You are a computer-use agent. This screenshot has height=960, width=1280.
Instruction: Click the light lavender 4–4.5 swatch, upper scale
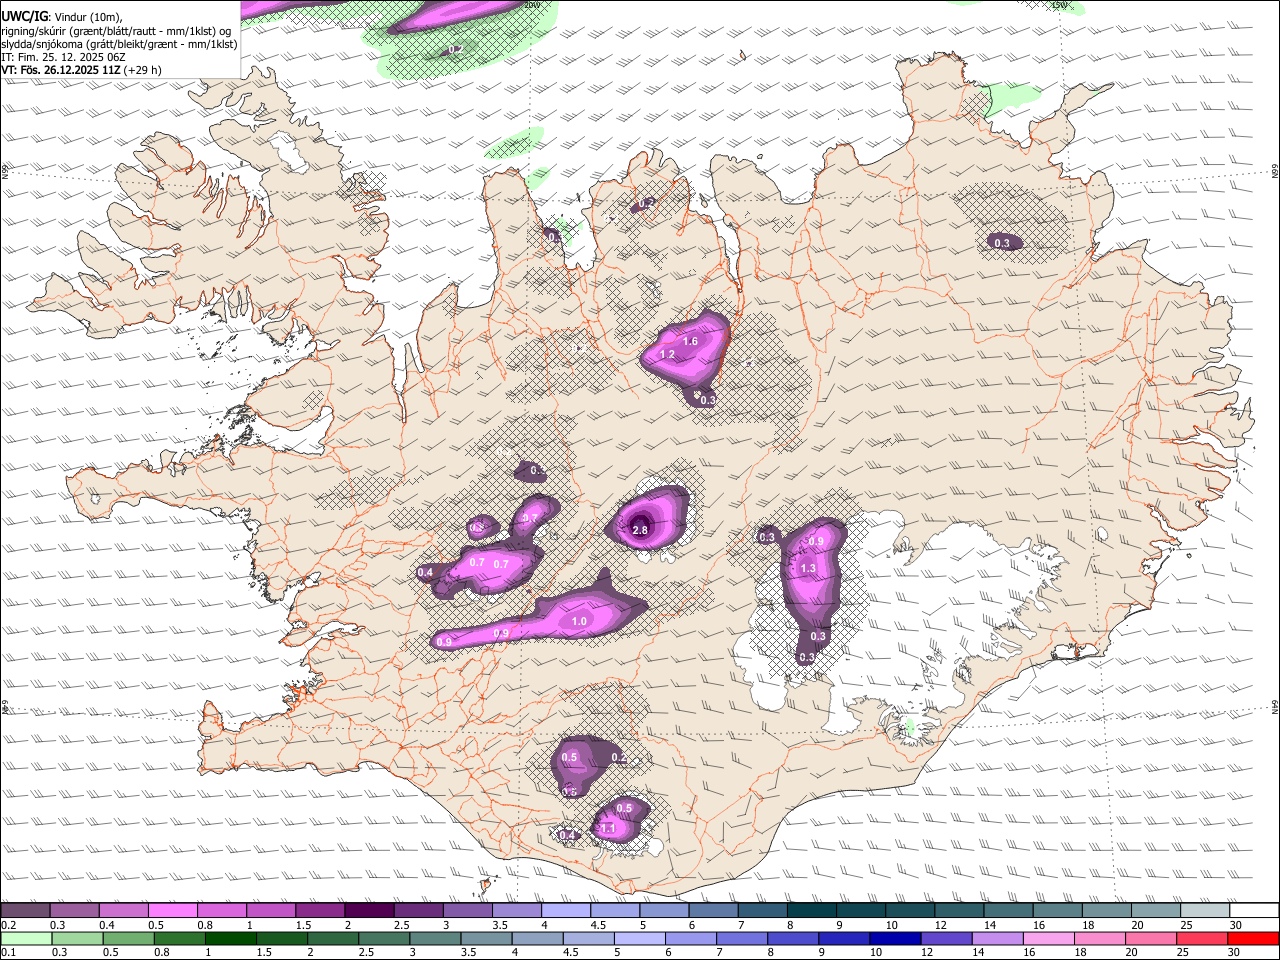[566, 910]
